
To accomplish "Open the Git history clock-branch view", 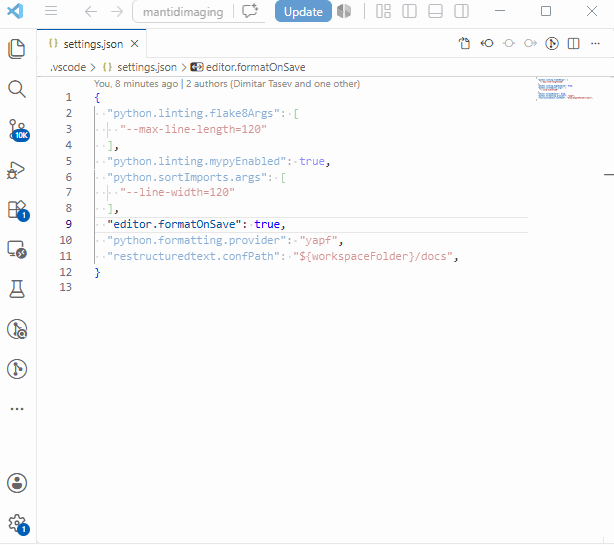I will 17,329.
